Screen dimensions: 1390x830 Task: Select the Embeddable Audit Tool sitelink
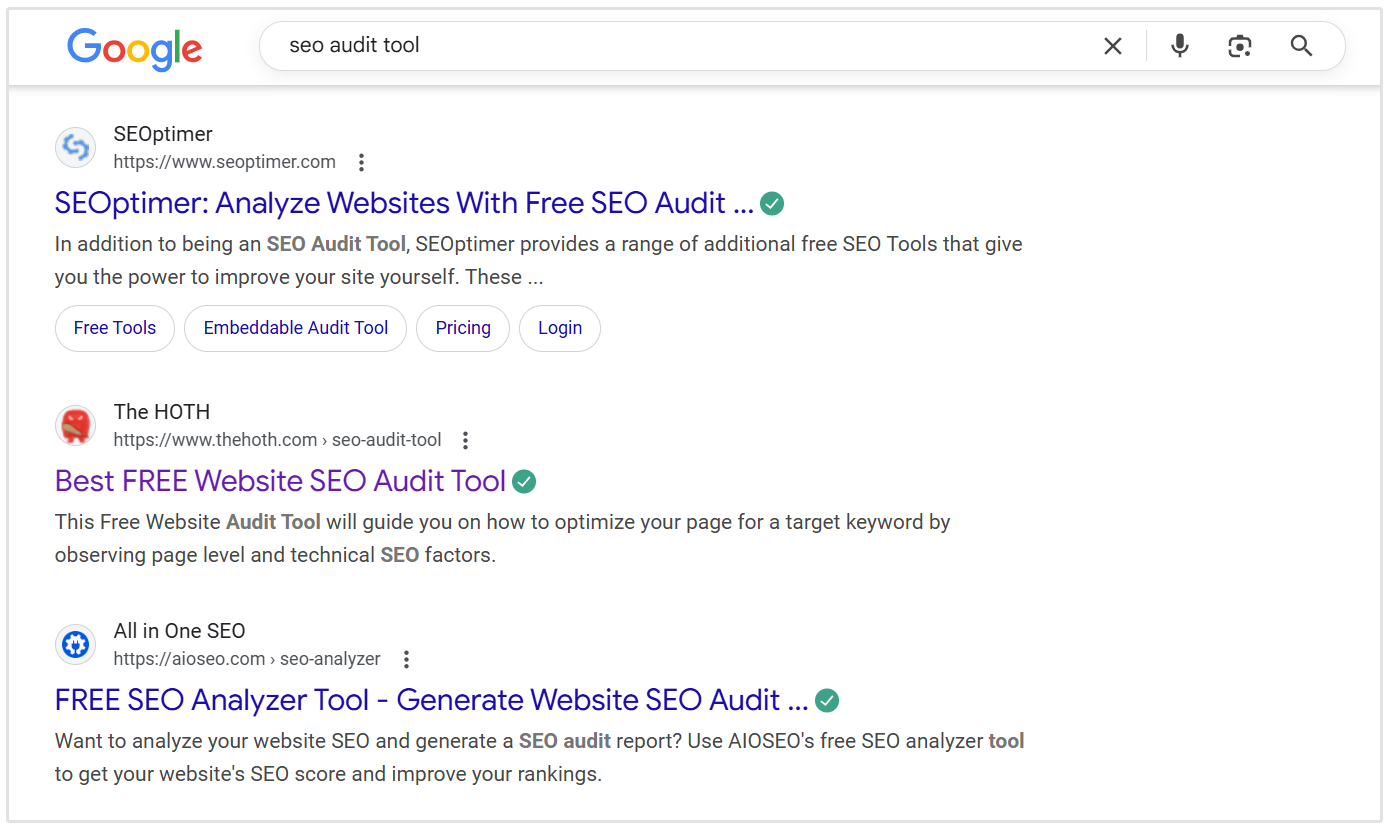(295, 327)
